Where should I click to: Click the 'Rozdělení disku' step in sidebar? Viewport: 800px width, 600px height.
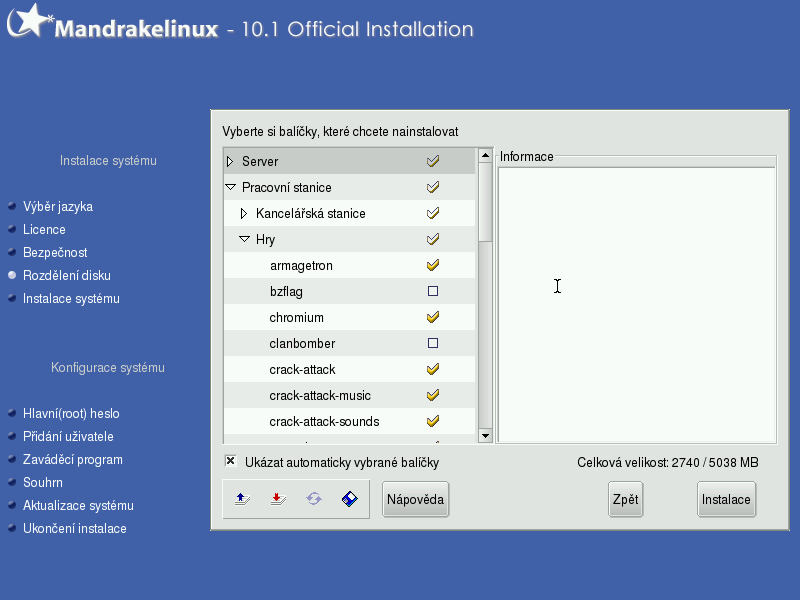(x=67, y=276)
